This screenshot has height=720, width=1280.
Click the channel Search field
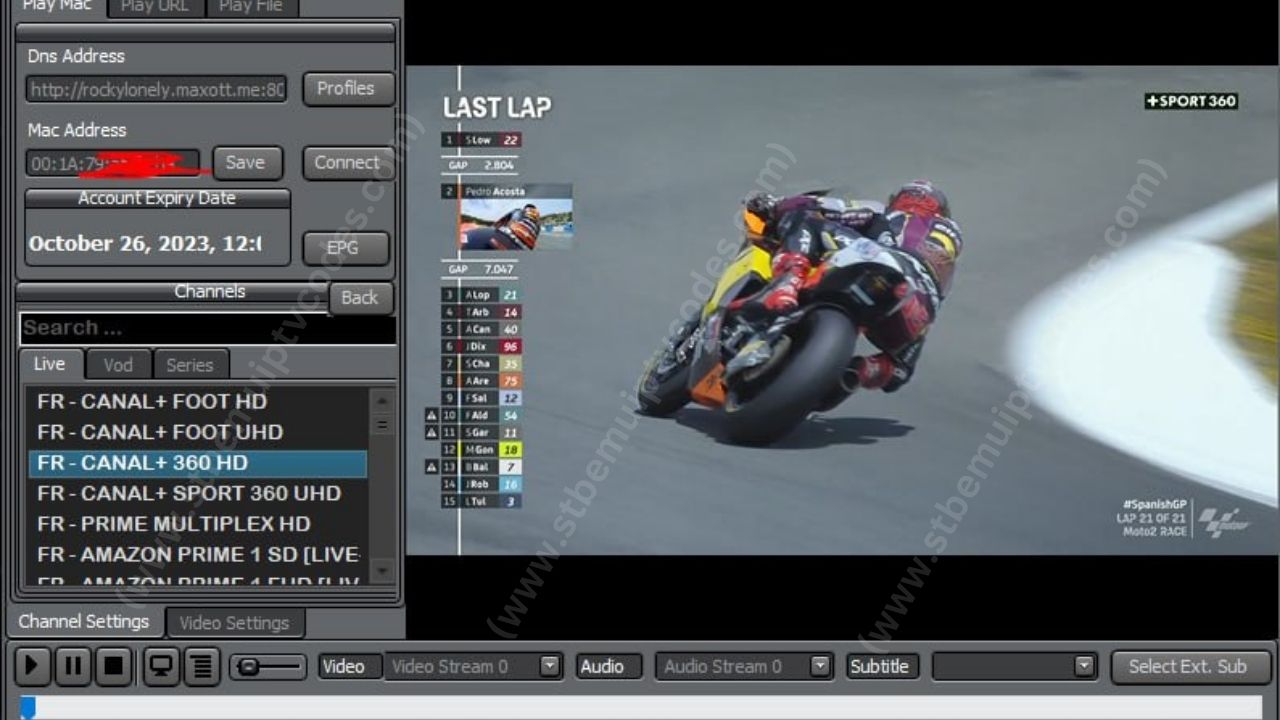point(208,328)
